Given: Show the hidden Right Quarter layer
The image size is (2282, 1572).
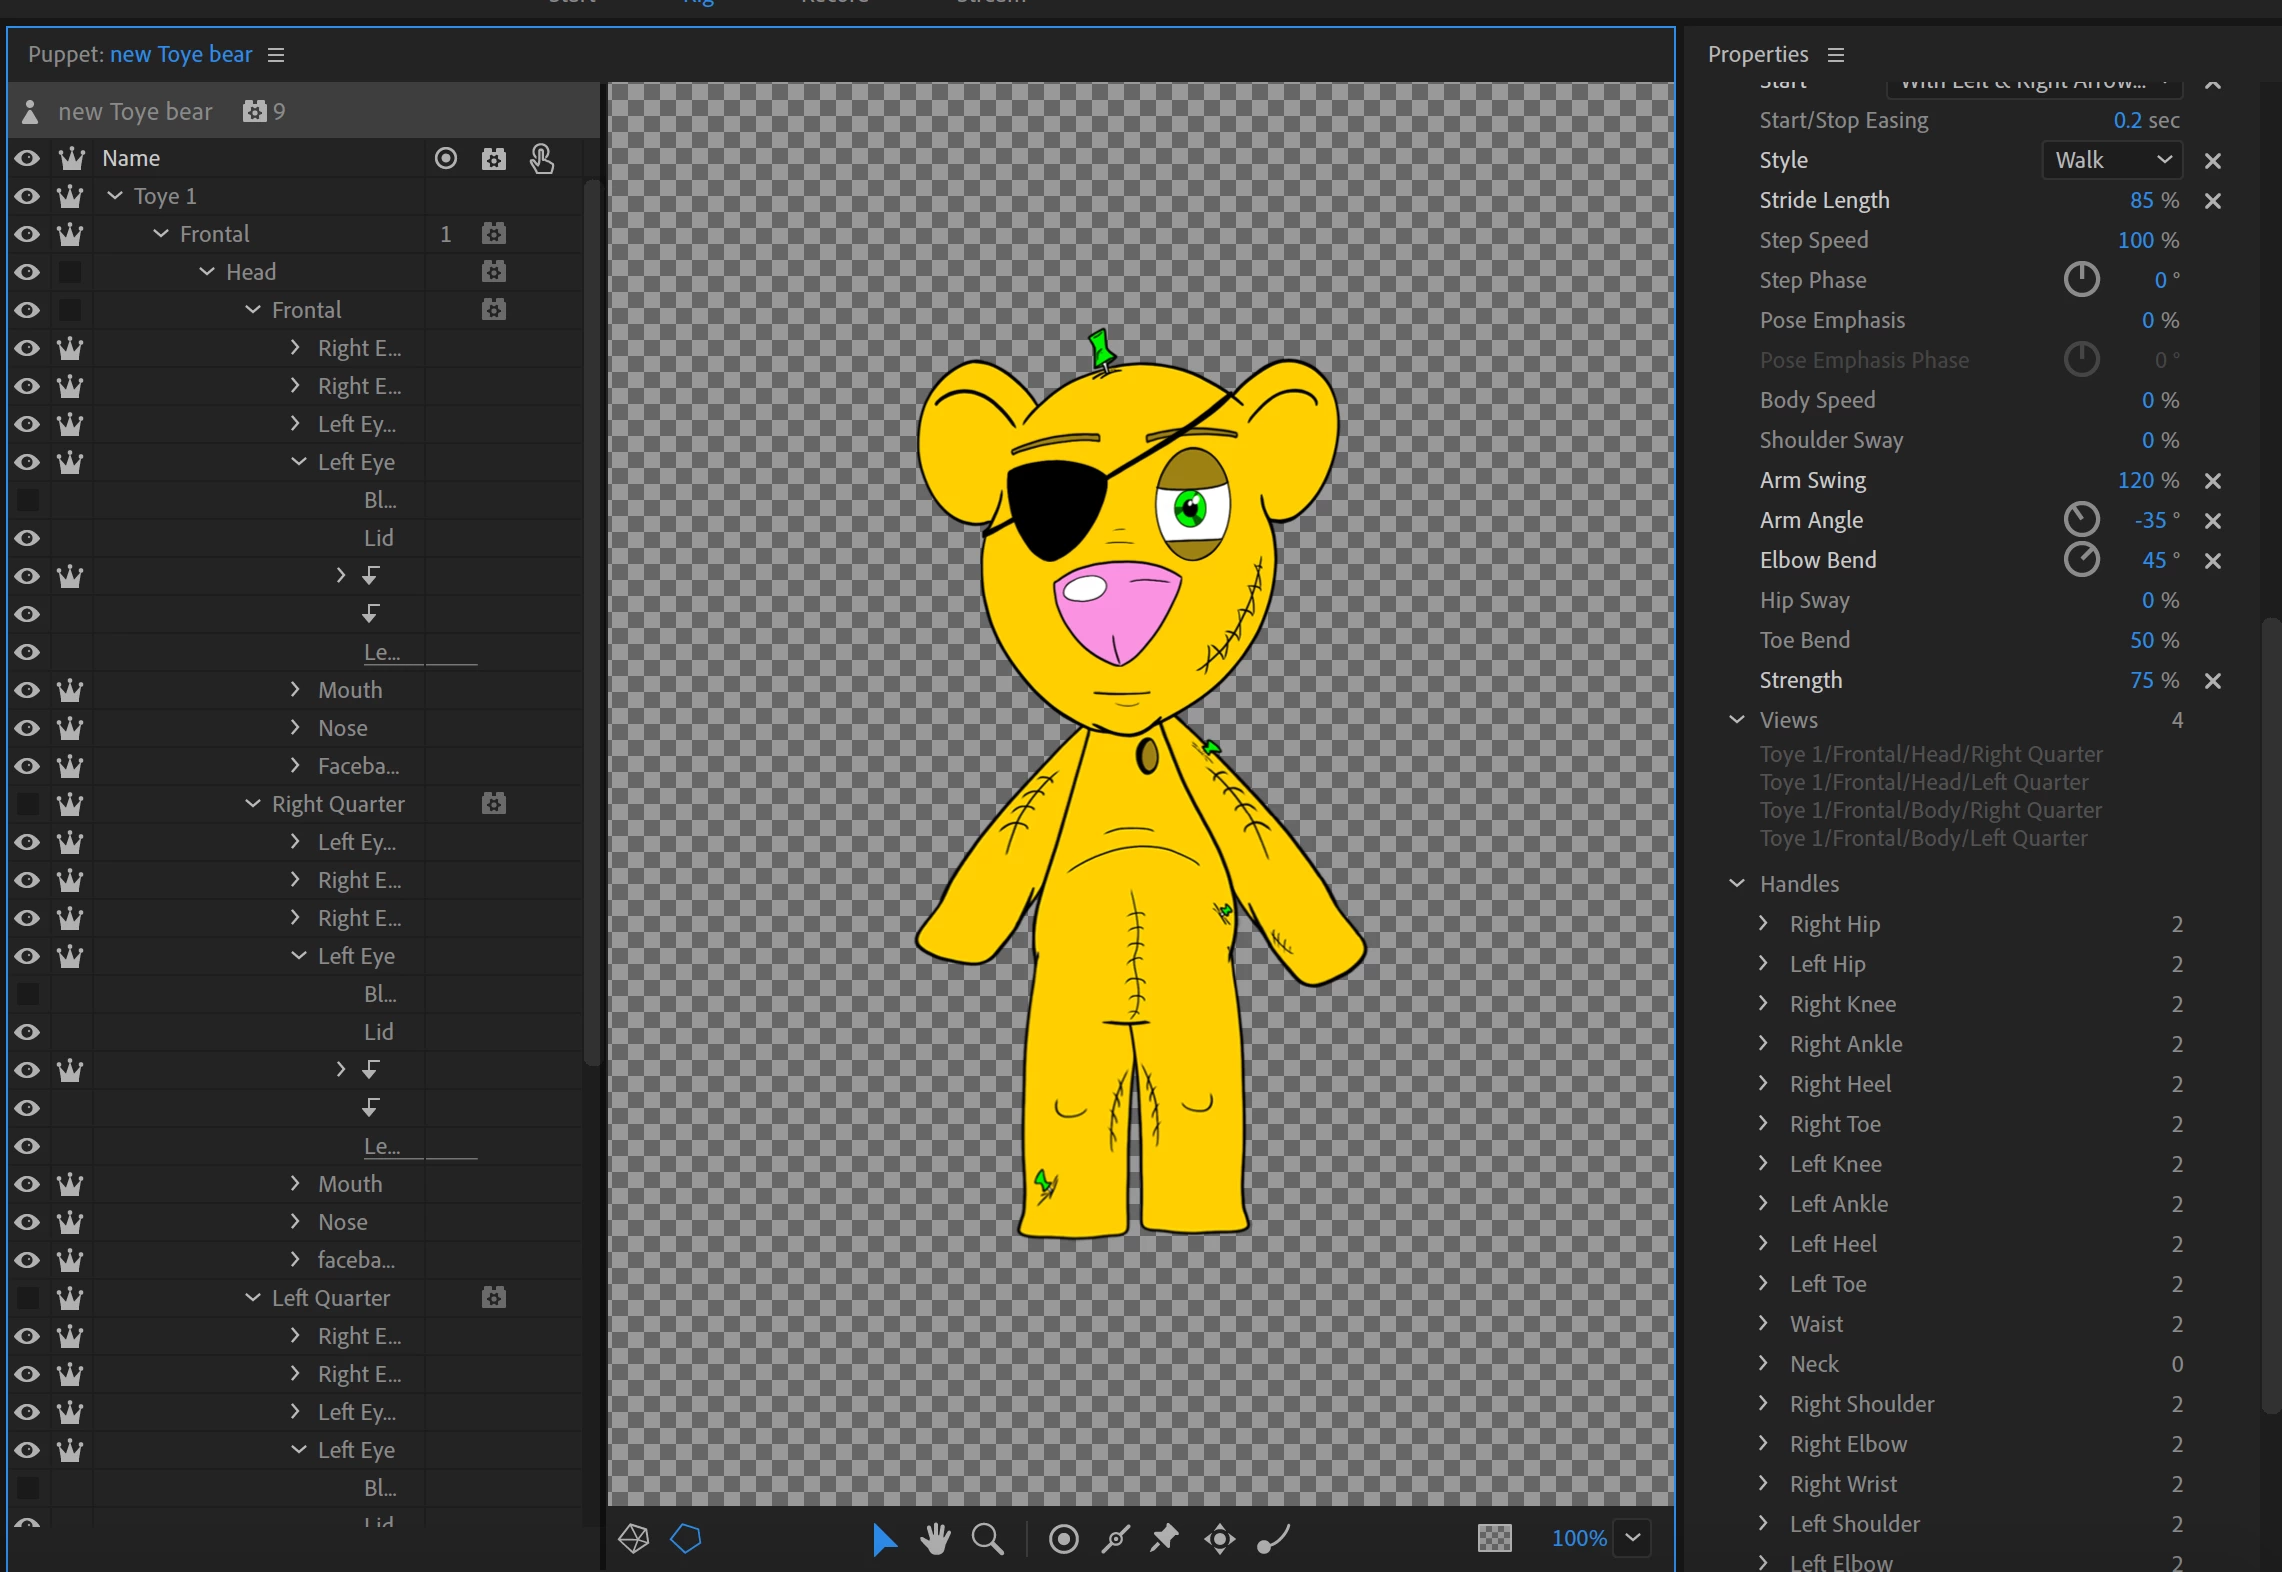Looking at the screenshot, I should coord(28,804).
